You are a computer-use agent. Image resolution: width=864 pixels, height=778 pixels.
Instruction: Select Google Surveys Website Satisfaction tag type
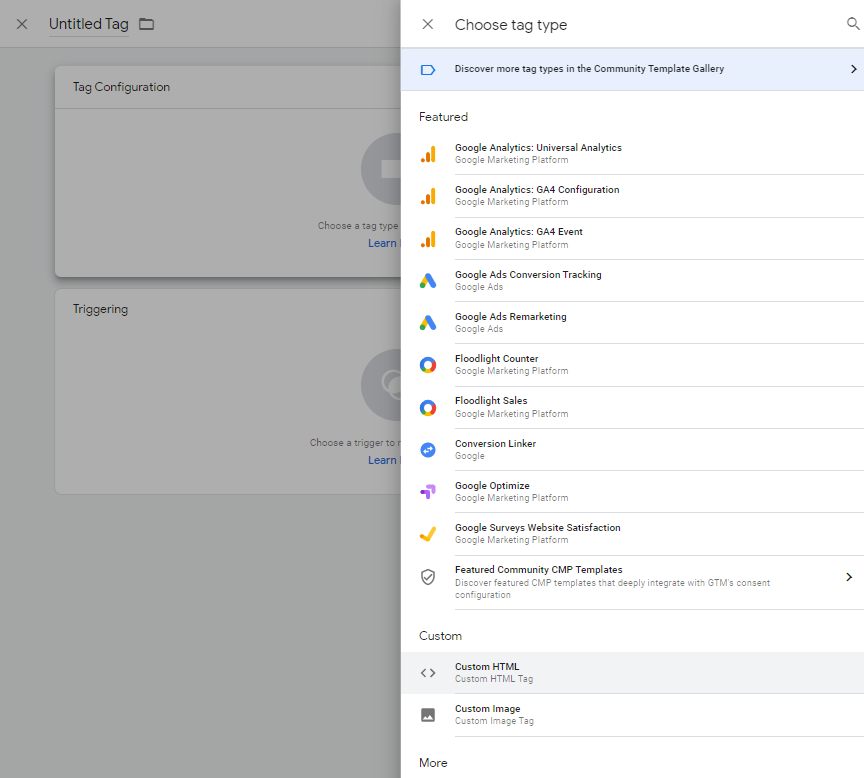pos(633,534)
